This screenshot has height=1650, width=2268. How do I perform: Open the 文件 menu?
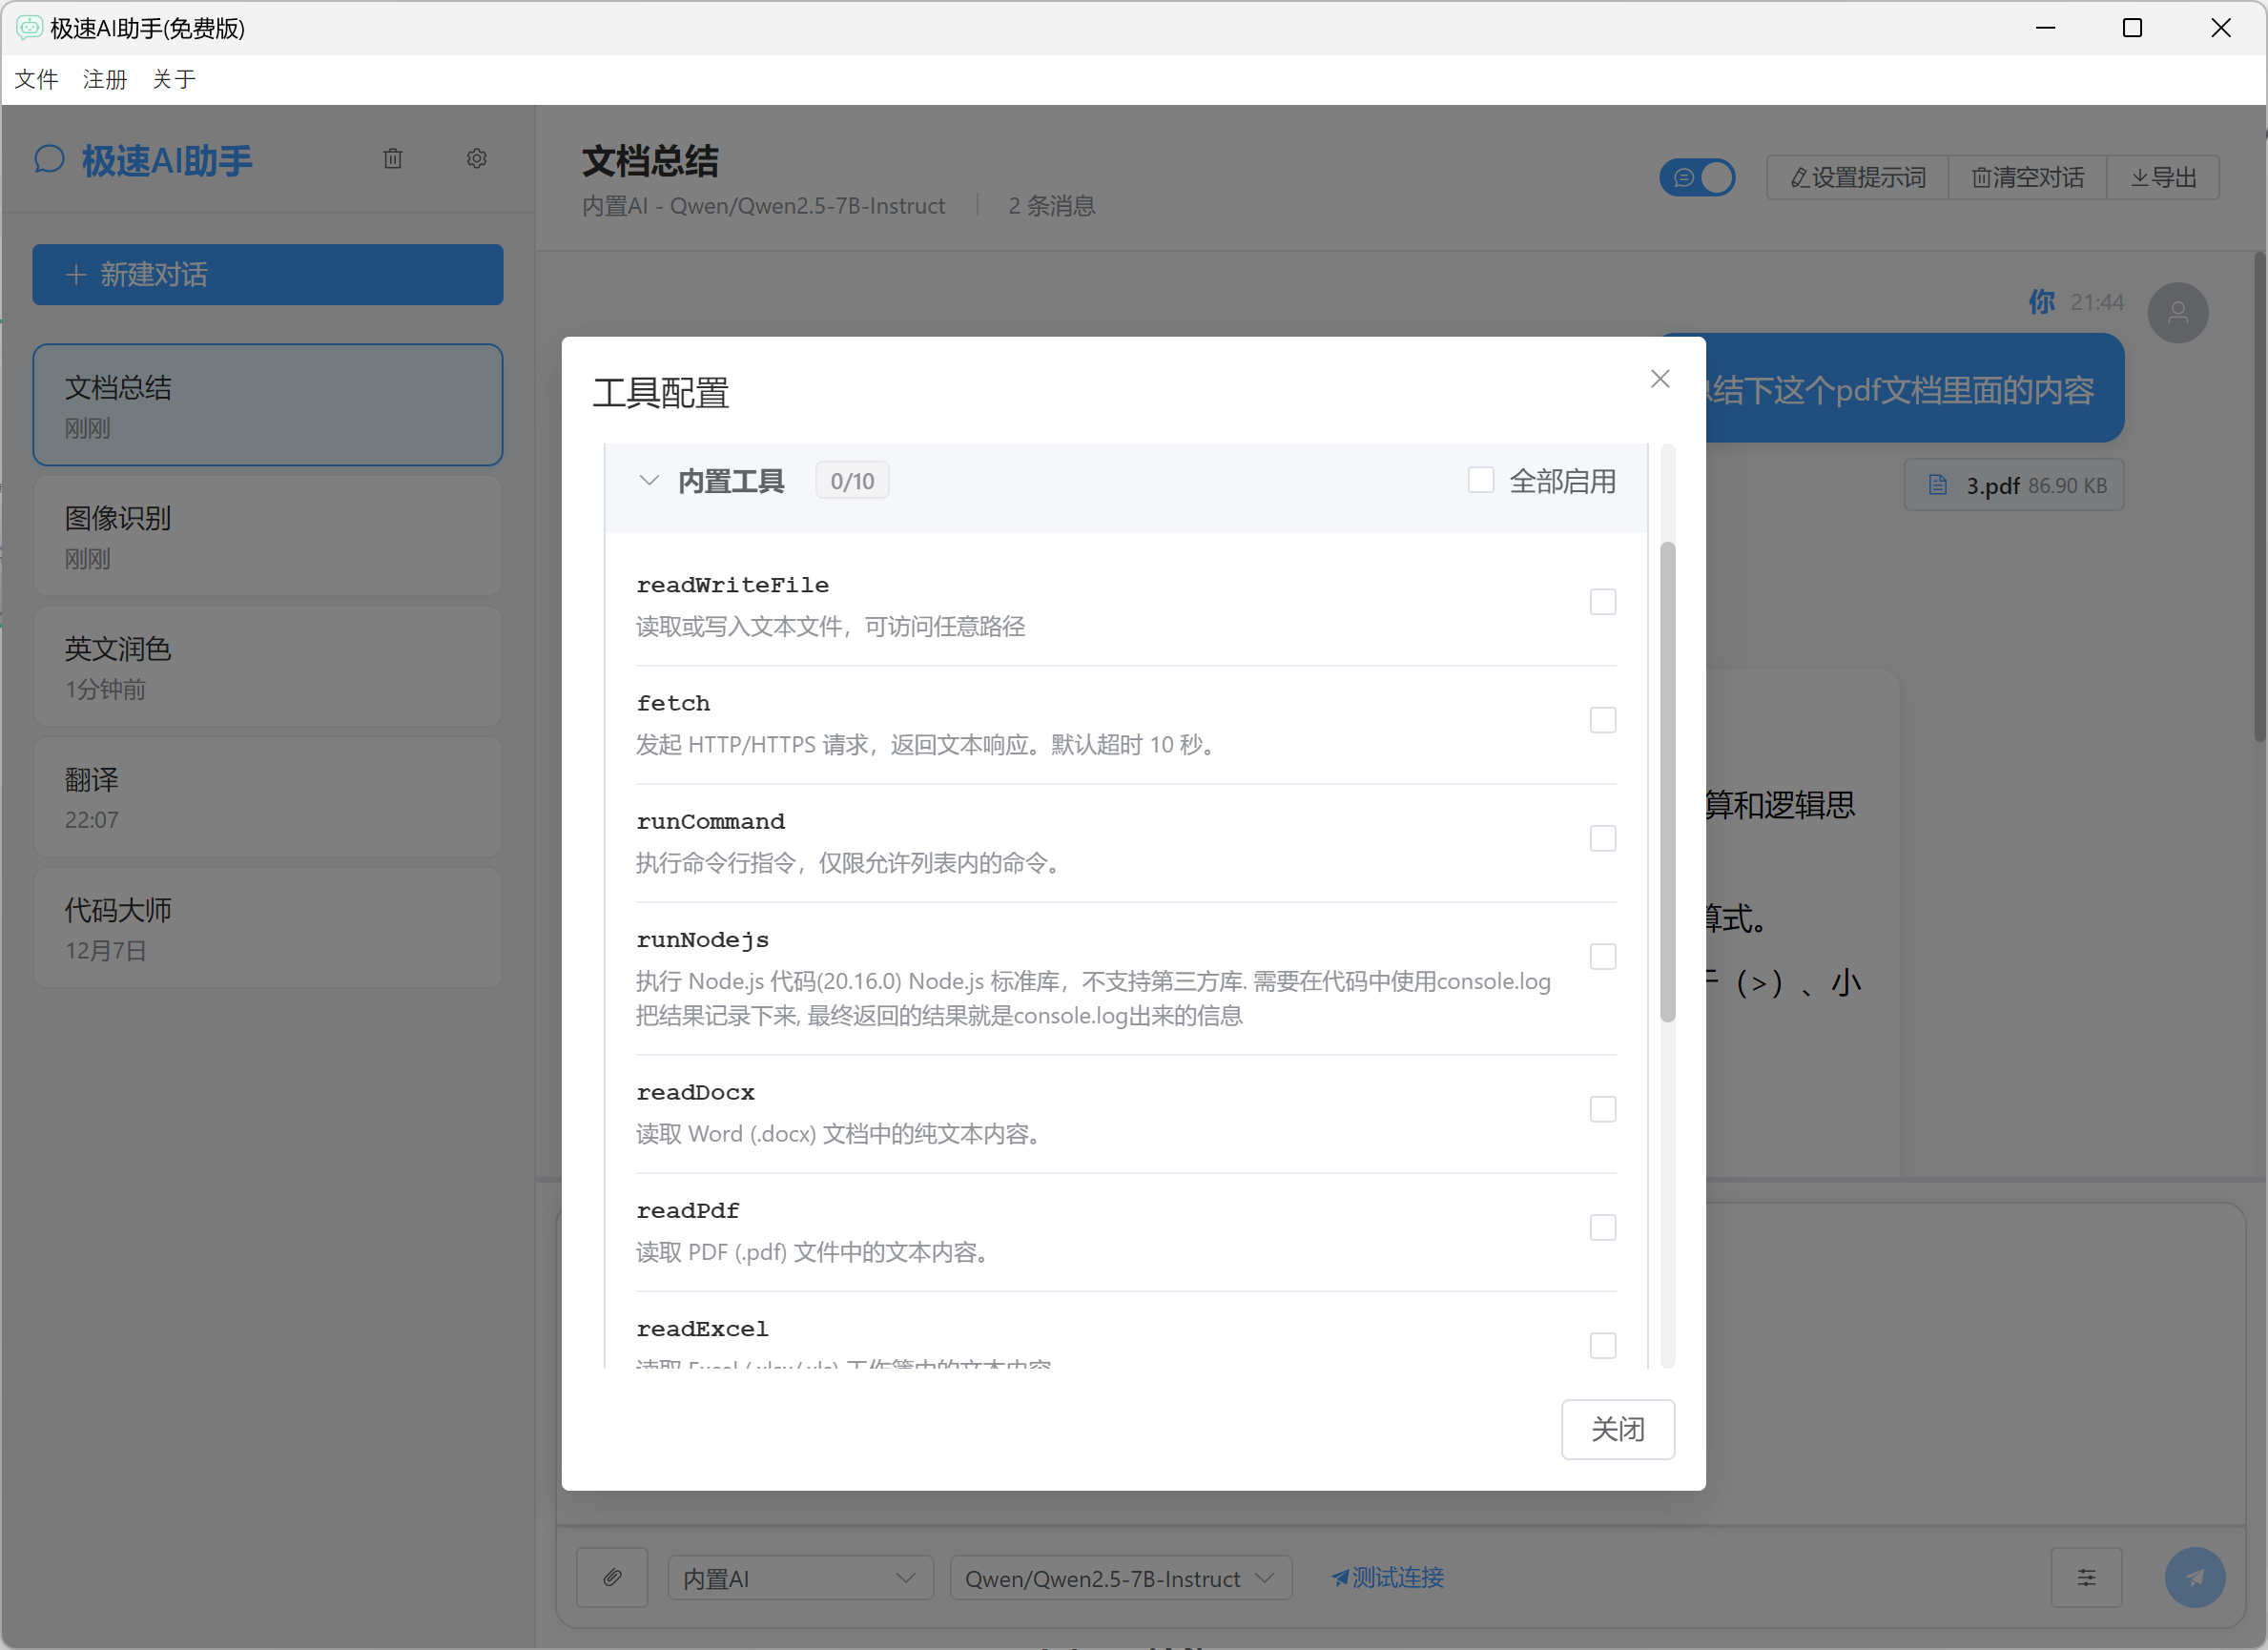coord(36,79)
